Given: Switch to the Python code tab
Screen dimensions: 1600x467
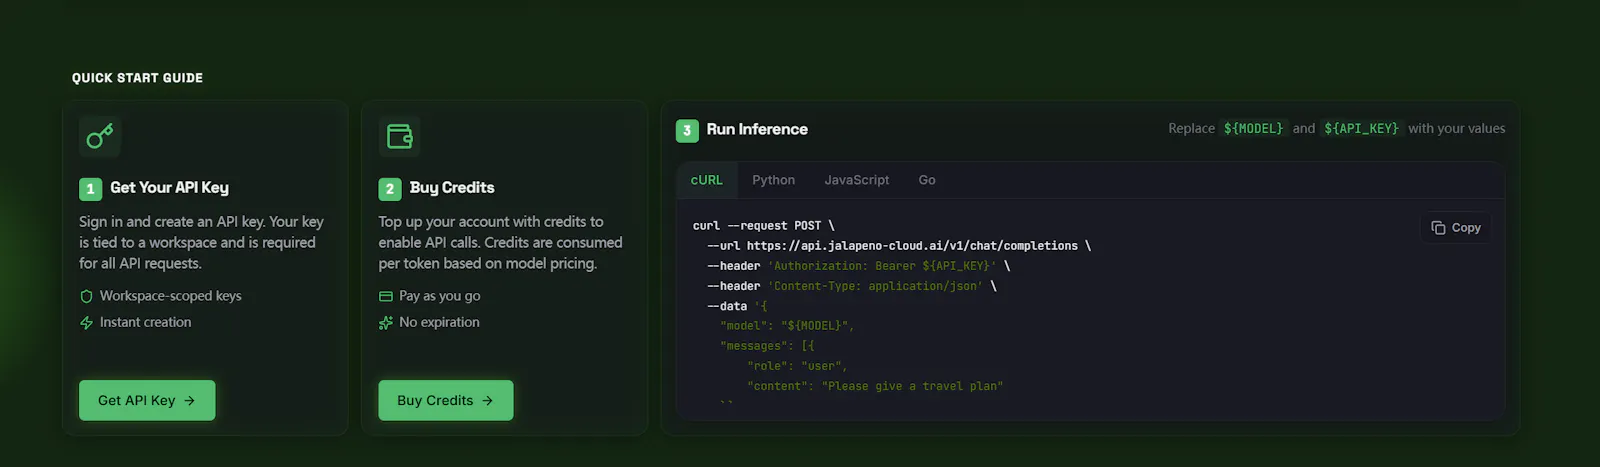Looking at the screenshot, I should [x=774, y=180].
